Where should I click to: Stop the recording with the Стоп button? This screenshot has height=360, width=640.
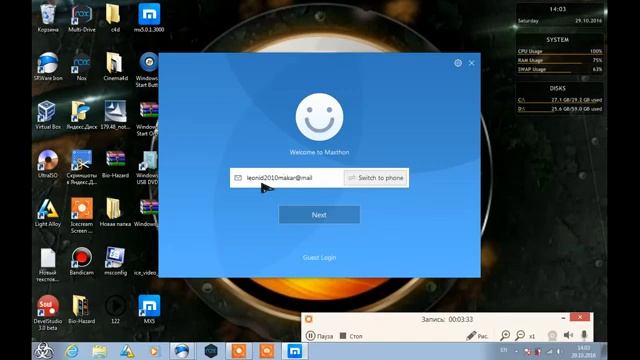tap(351, 336)
